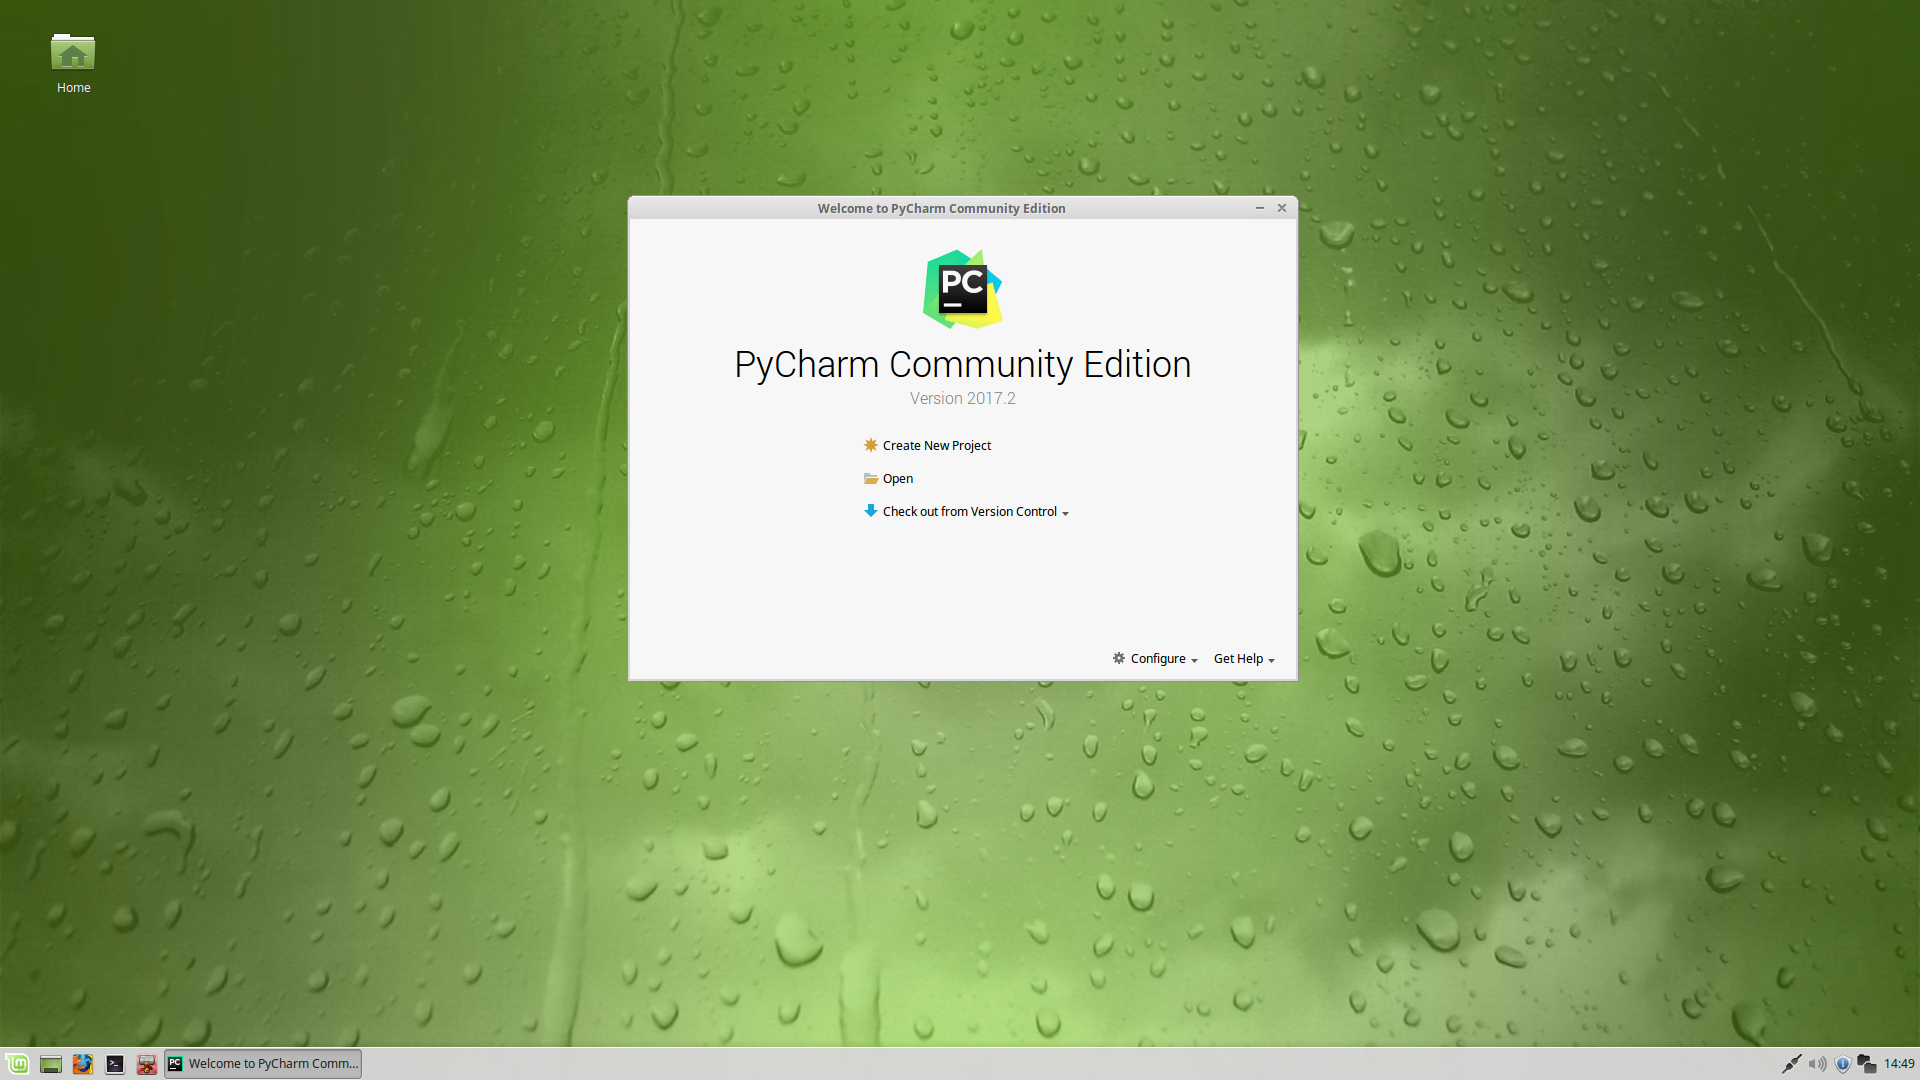
Task: Click the update manager shield icon
Action: click(1842, 1064)
